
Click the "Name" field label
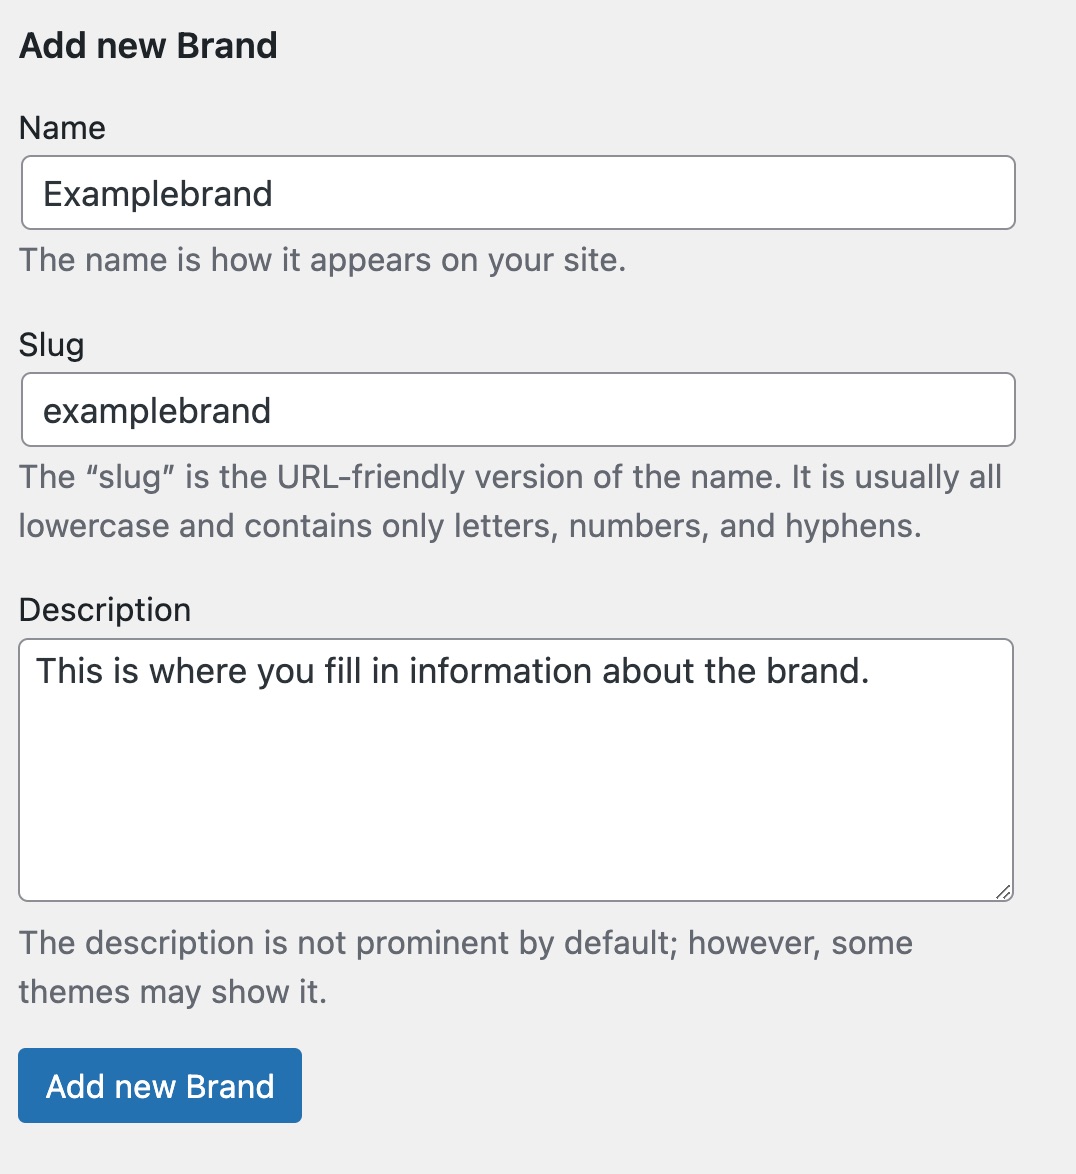pos(62,128)
